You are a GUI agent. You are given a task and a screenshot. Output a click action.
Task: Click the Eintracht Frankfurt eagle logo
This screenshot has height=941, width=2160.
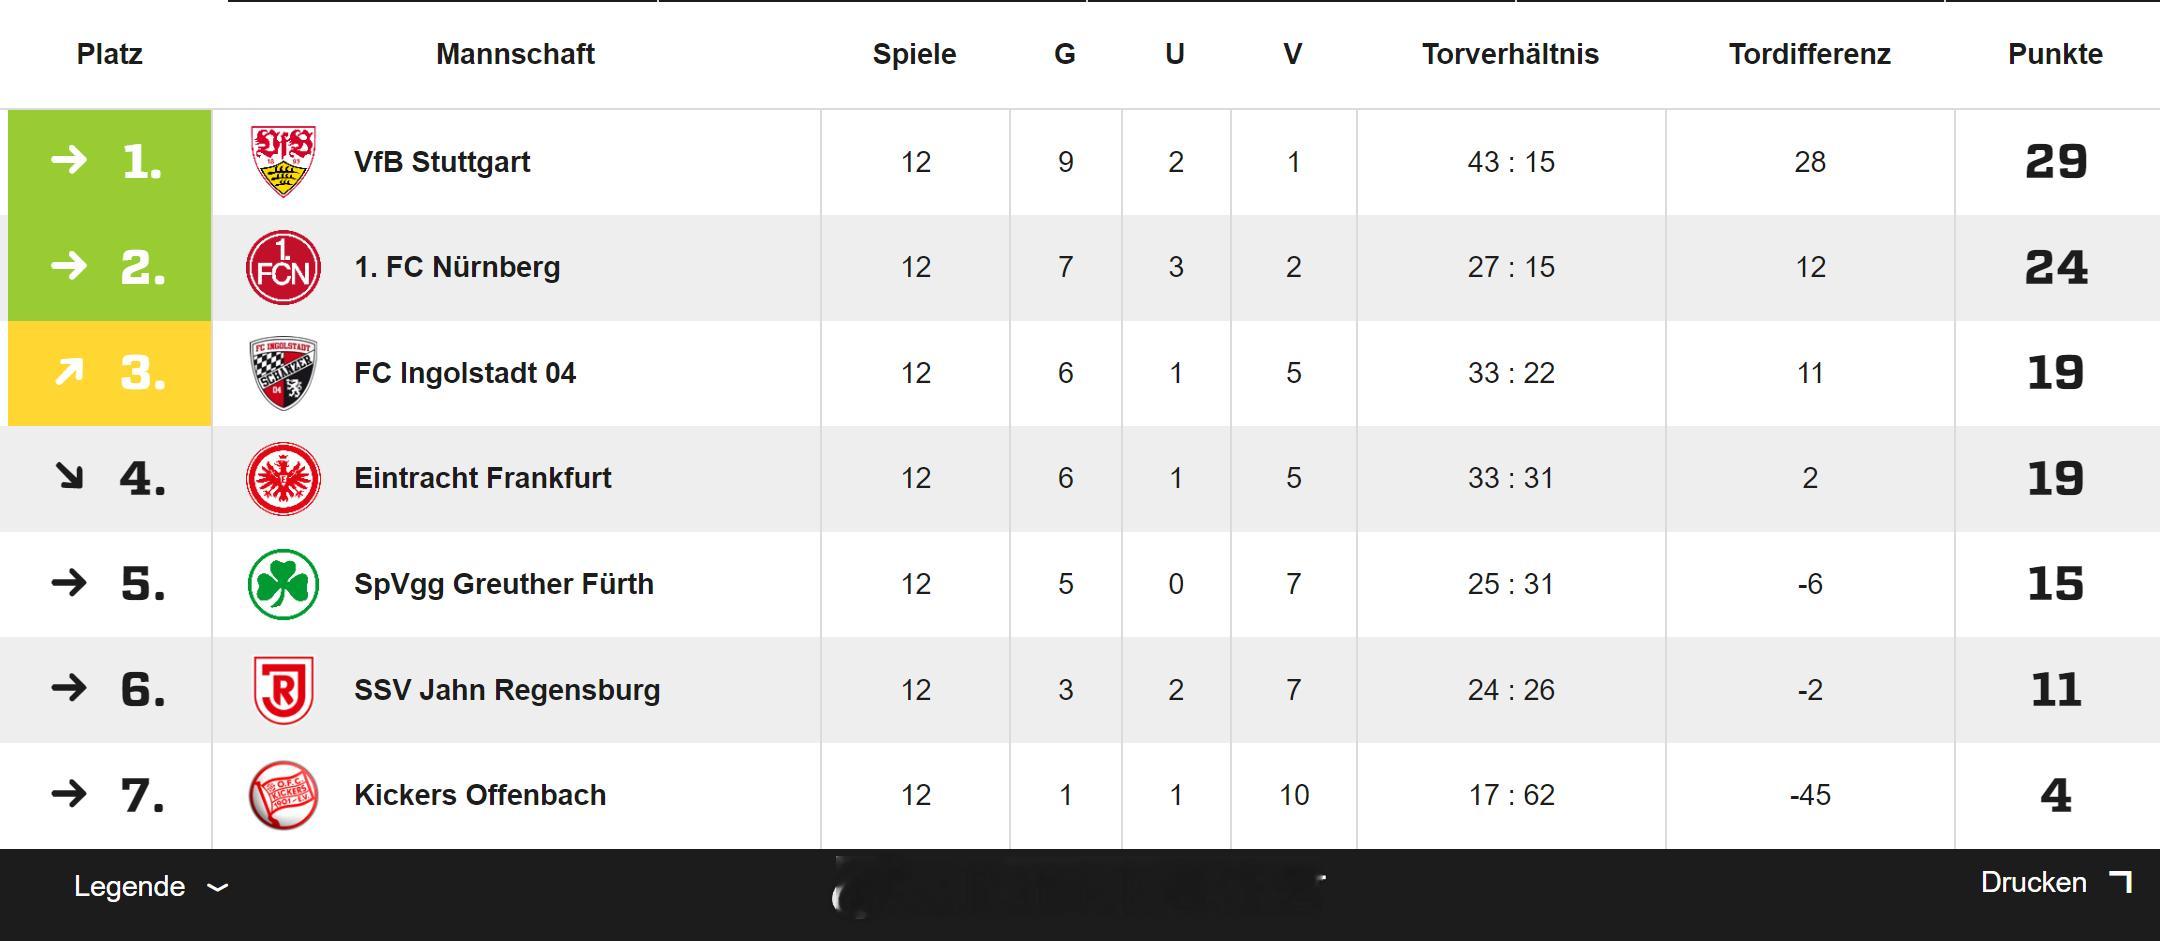coord(283,479)
